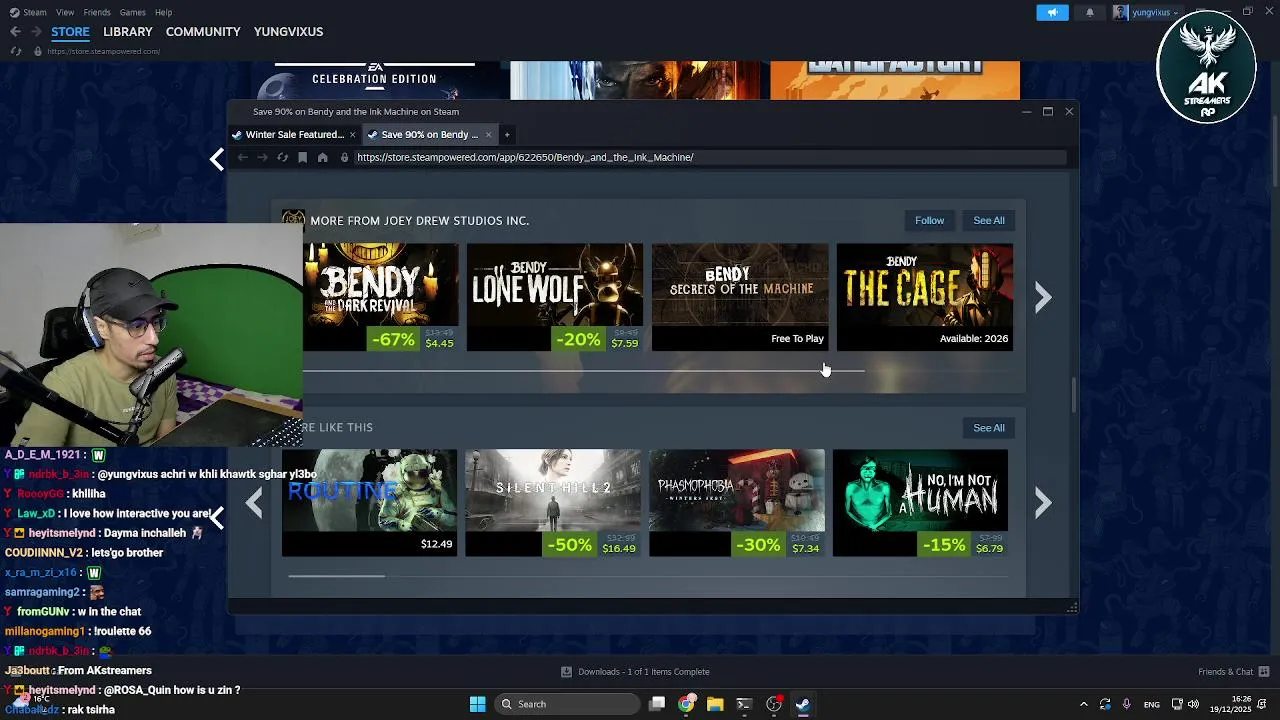Image resolution: width=1280 pixels, height=720 pixels.
Task: Follow Joey Drew Studios Inc.
Action: point(929,220)
